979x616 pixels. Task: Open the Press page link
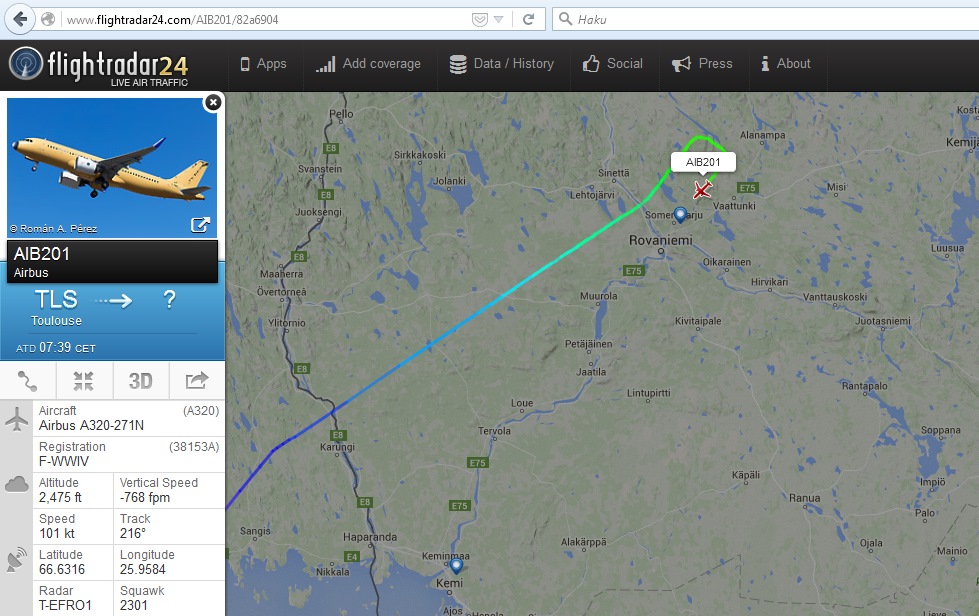point(702,64)
